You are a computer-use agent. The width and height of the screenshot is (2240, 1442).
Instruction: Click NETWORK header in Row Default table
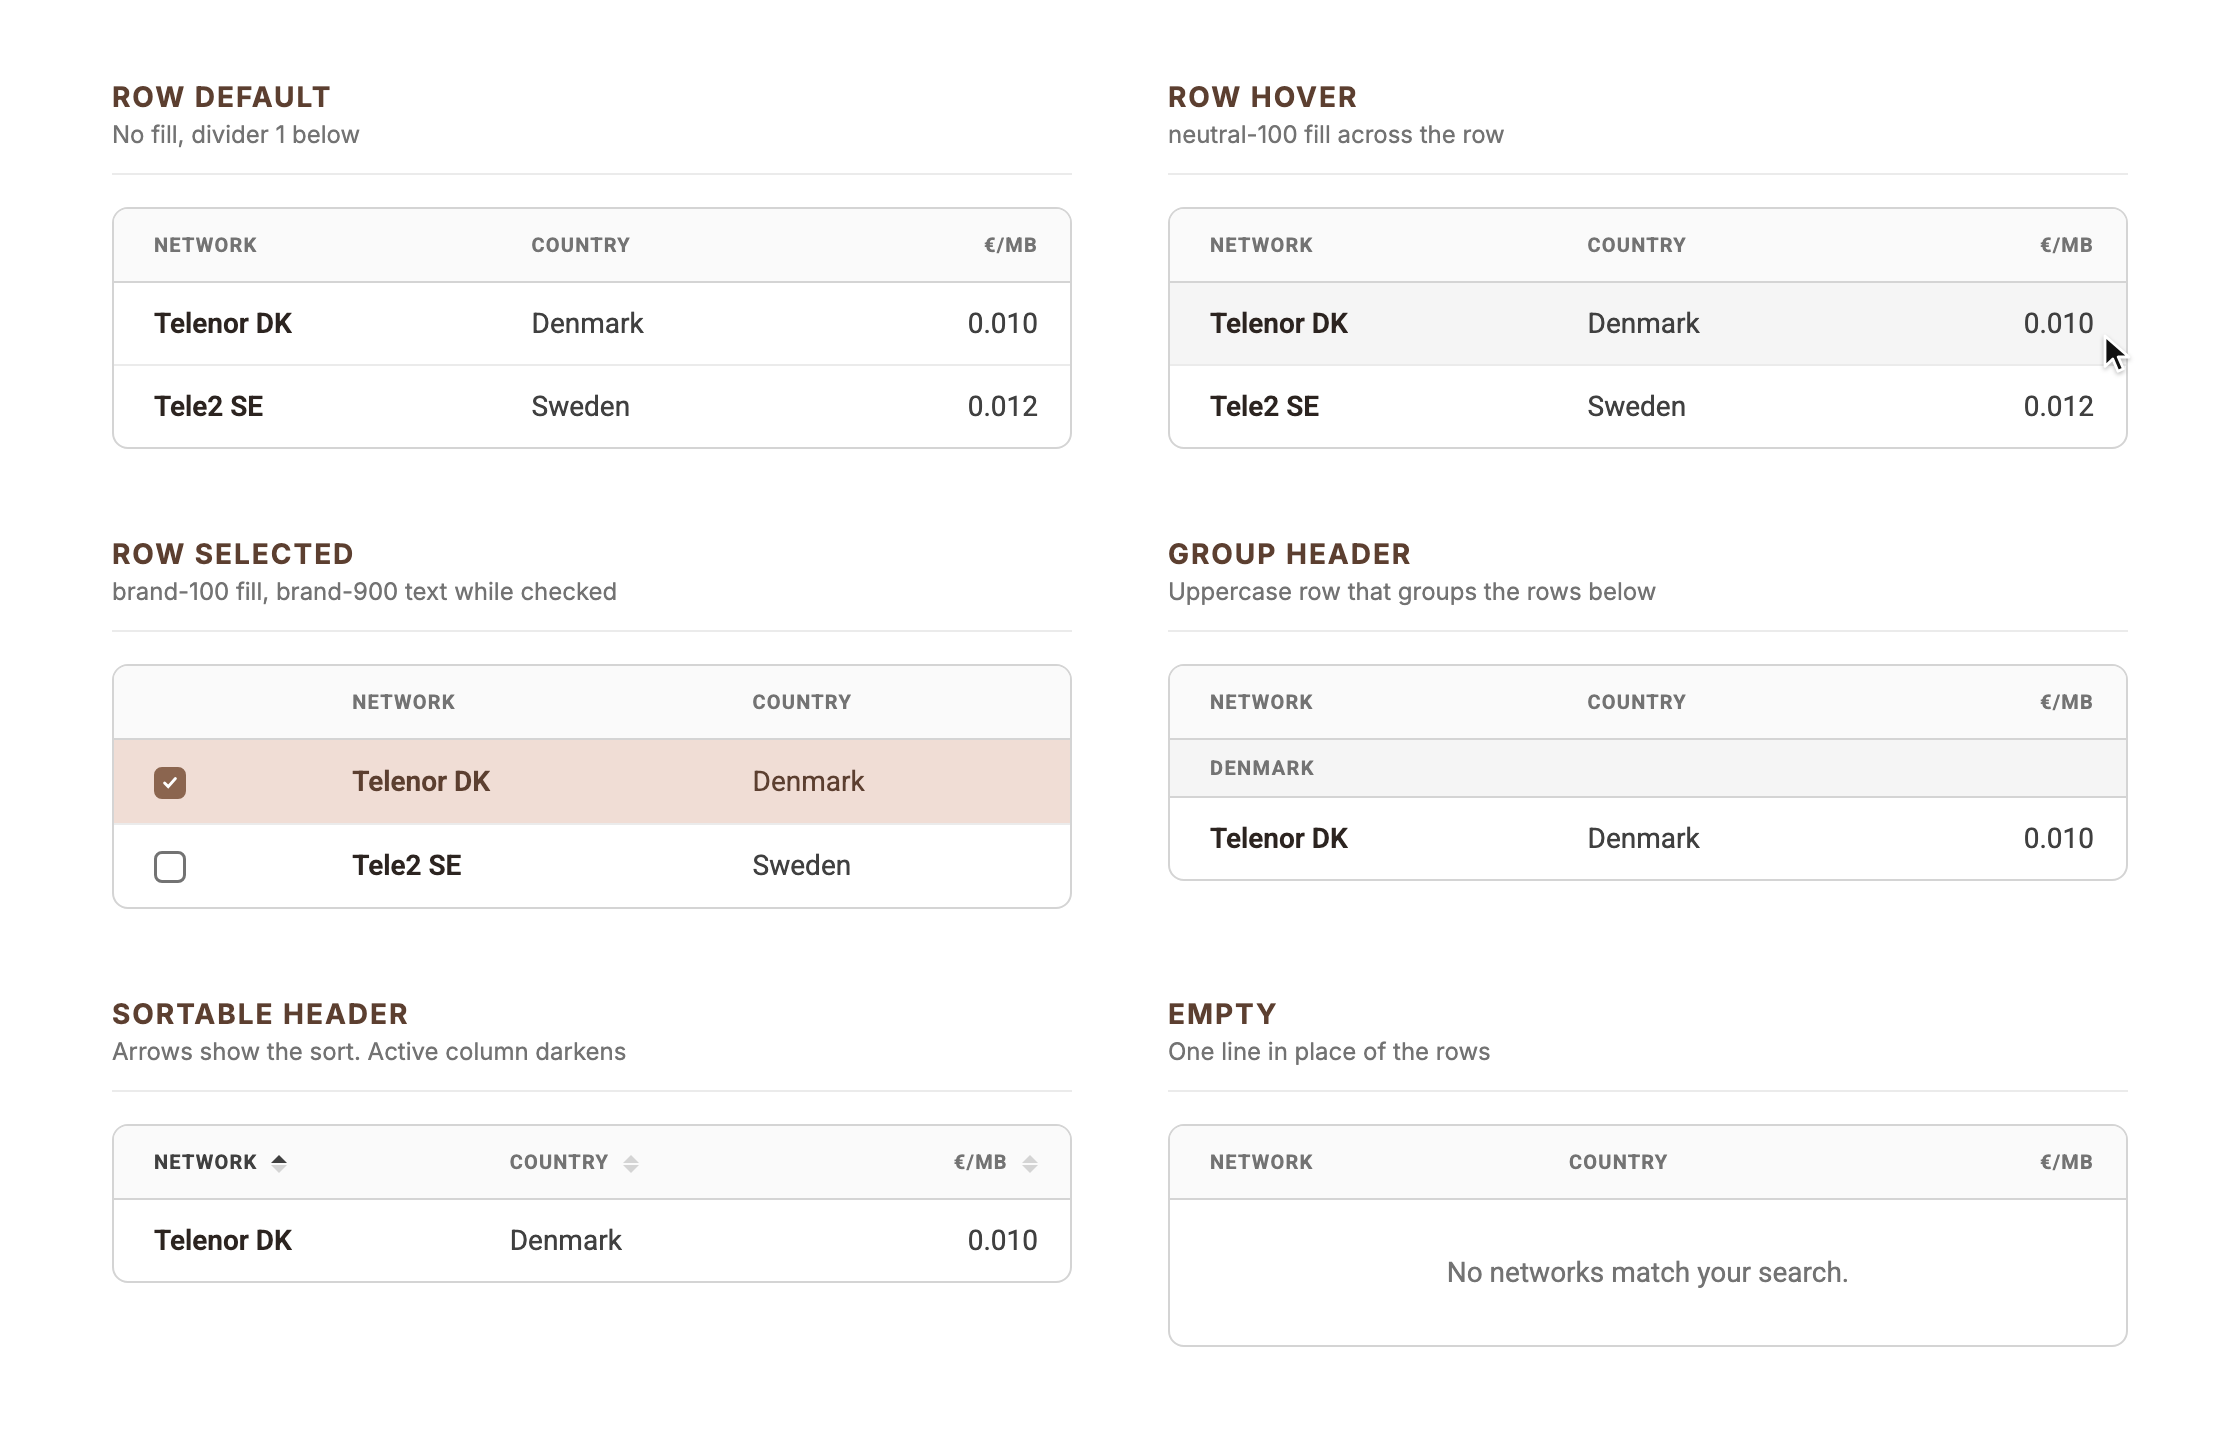click(x=205, y=245)
